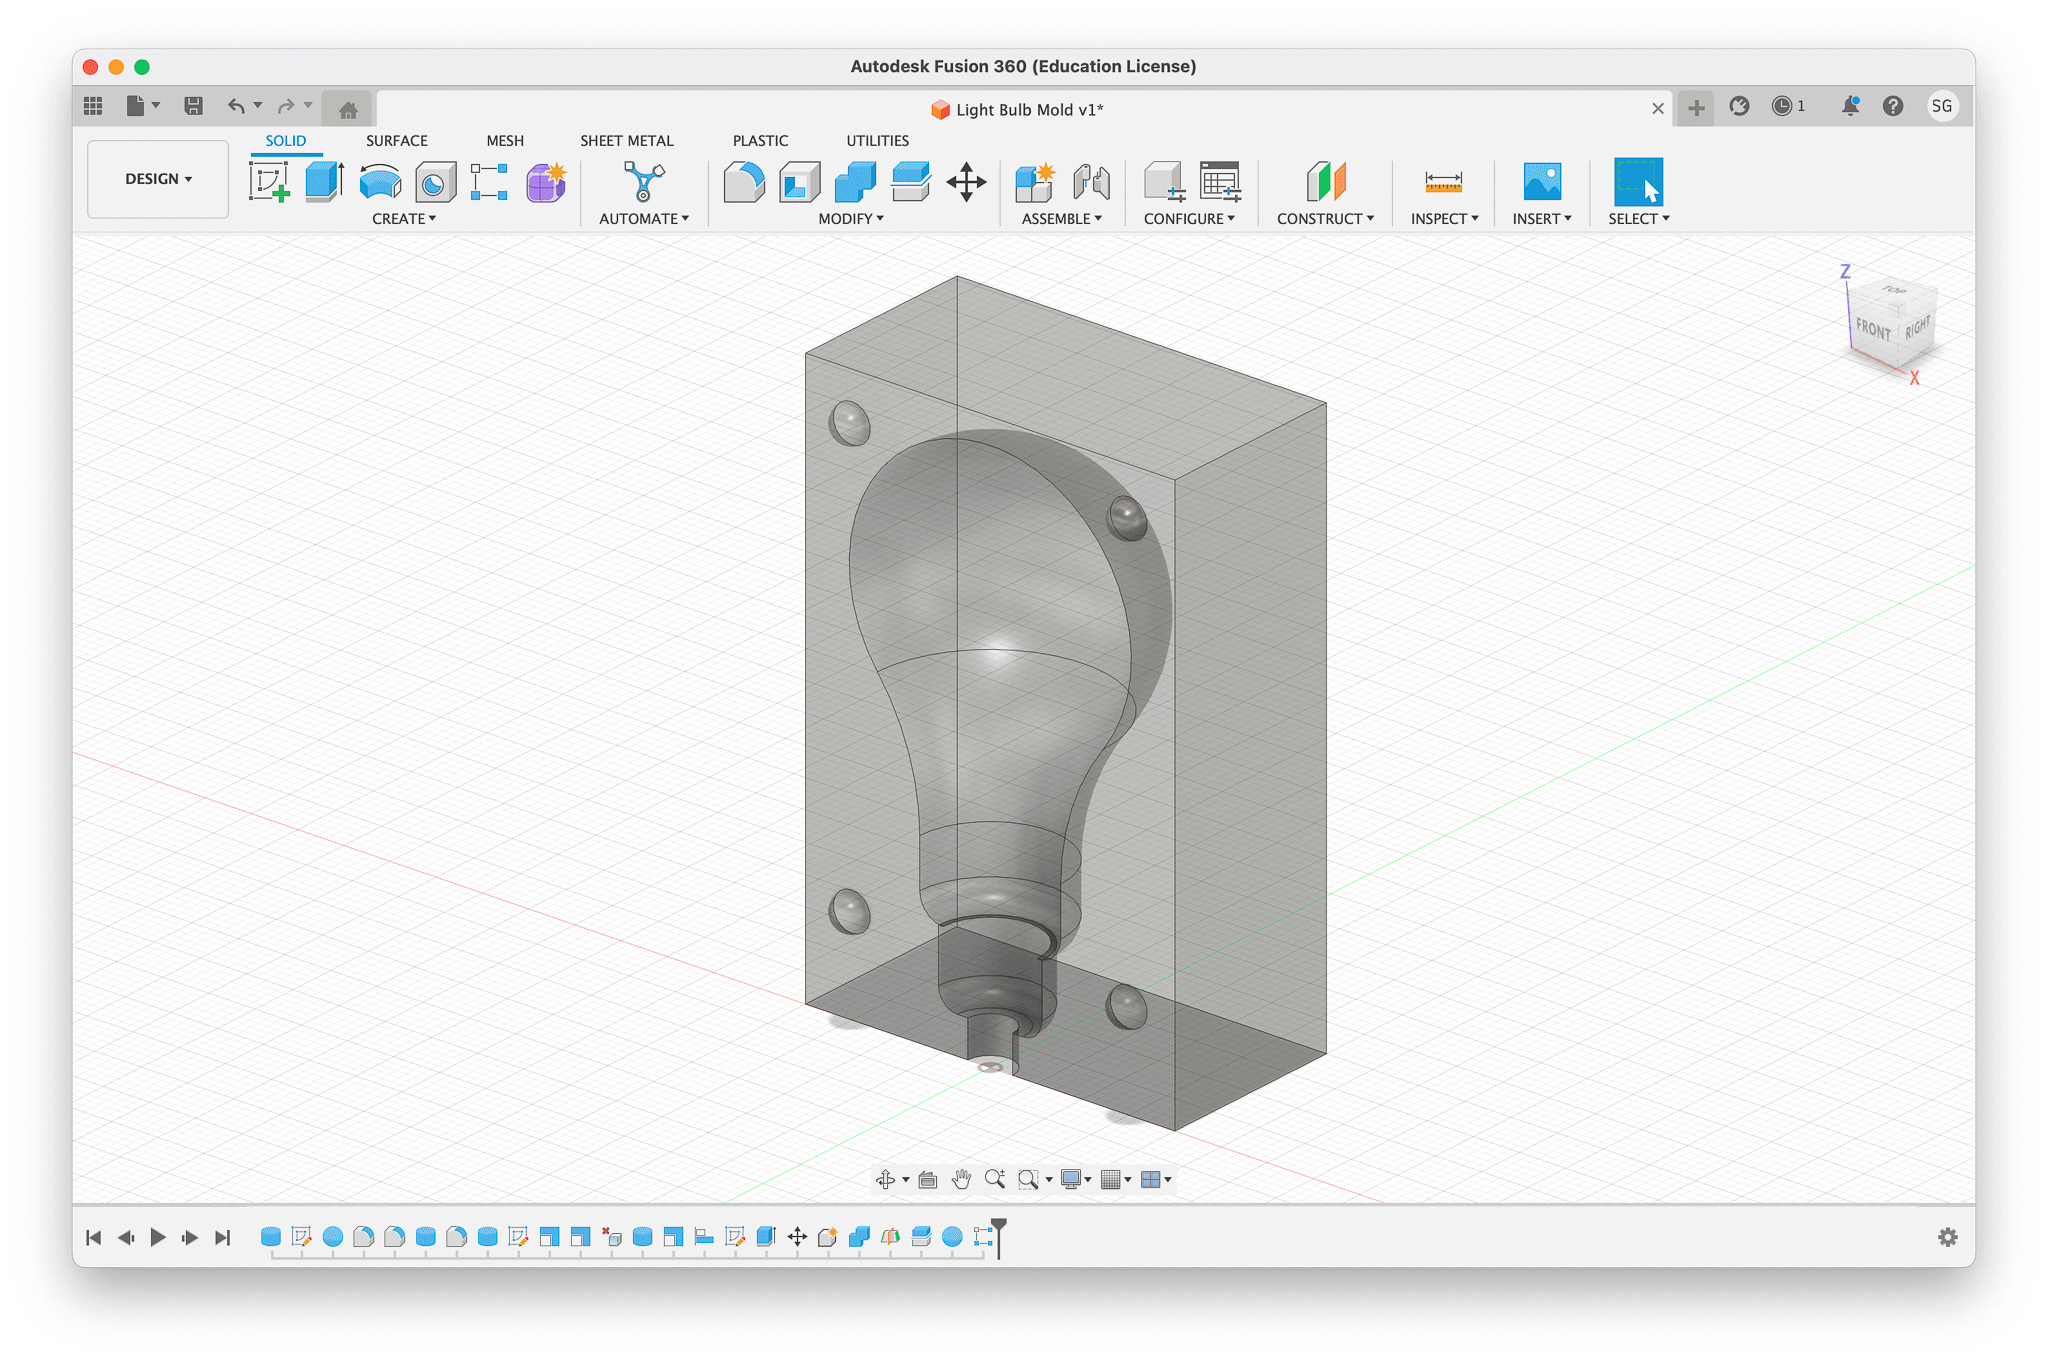Jump to timeline beginning

(x=94, y=1238)
